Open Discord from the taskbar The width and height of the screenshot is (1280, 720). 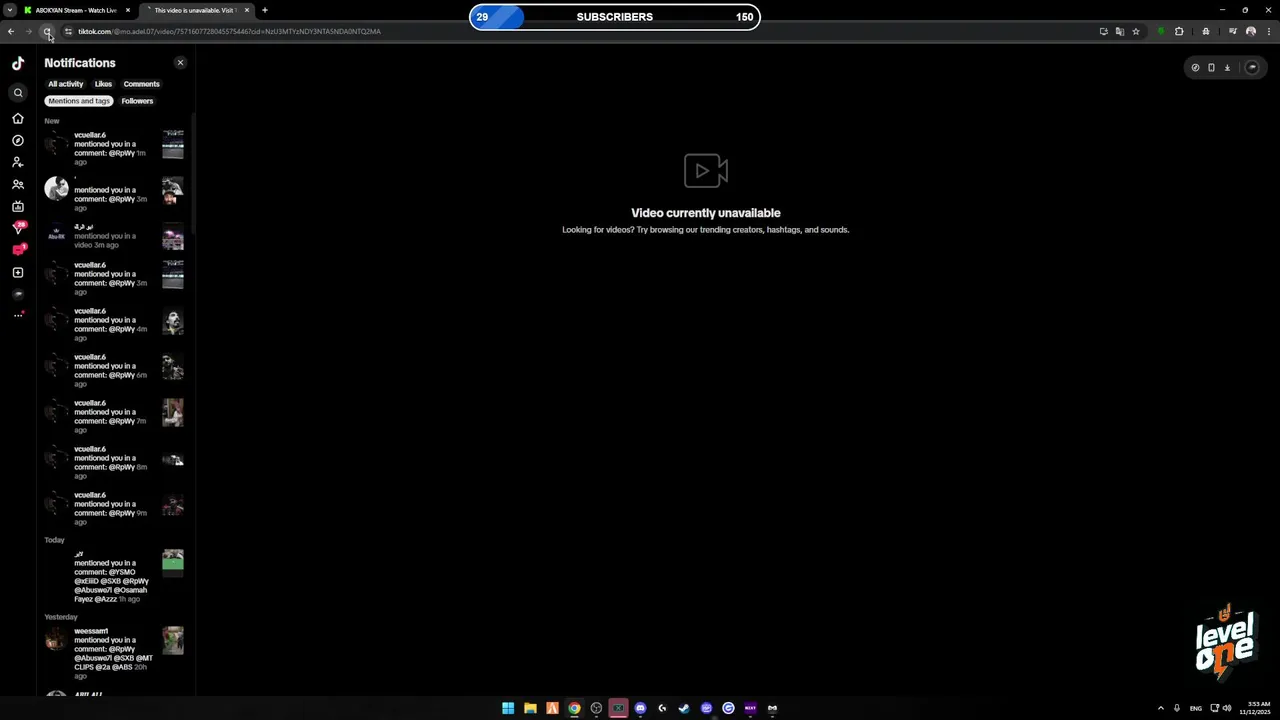(x=640, y=708)
